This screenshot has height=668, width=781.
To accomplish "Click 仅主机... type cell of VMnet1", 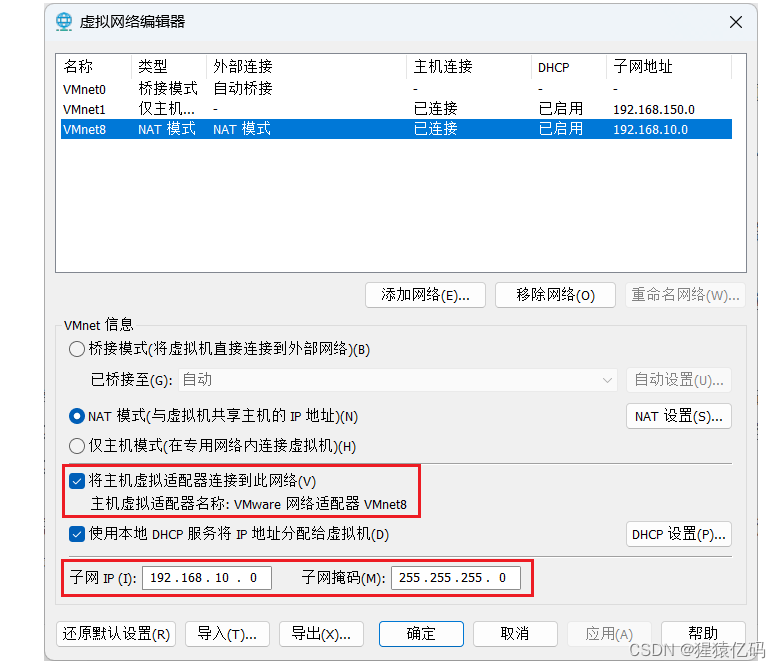I will (166, 109).
